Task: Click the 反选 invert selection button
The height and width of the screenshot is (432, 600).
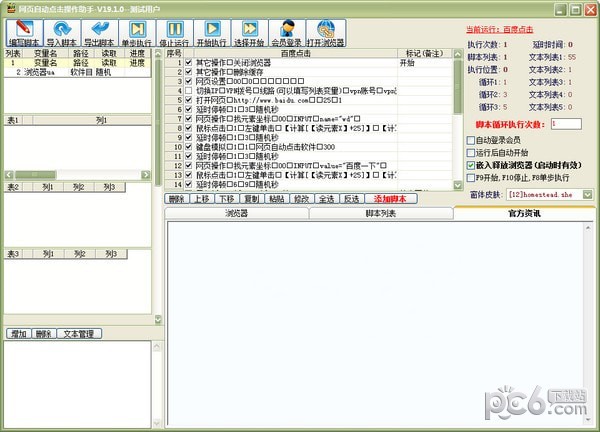Action: 351,199
